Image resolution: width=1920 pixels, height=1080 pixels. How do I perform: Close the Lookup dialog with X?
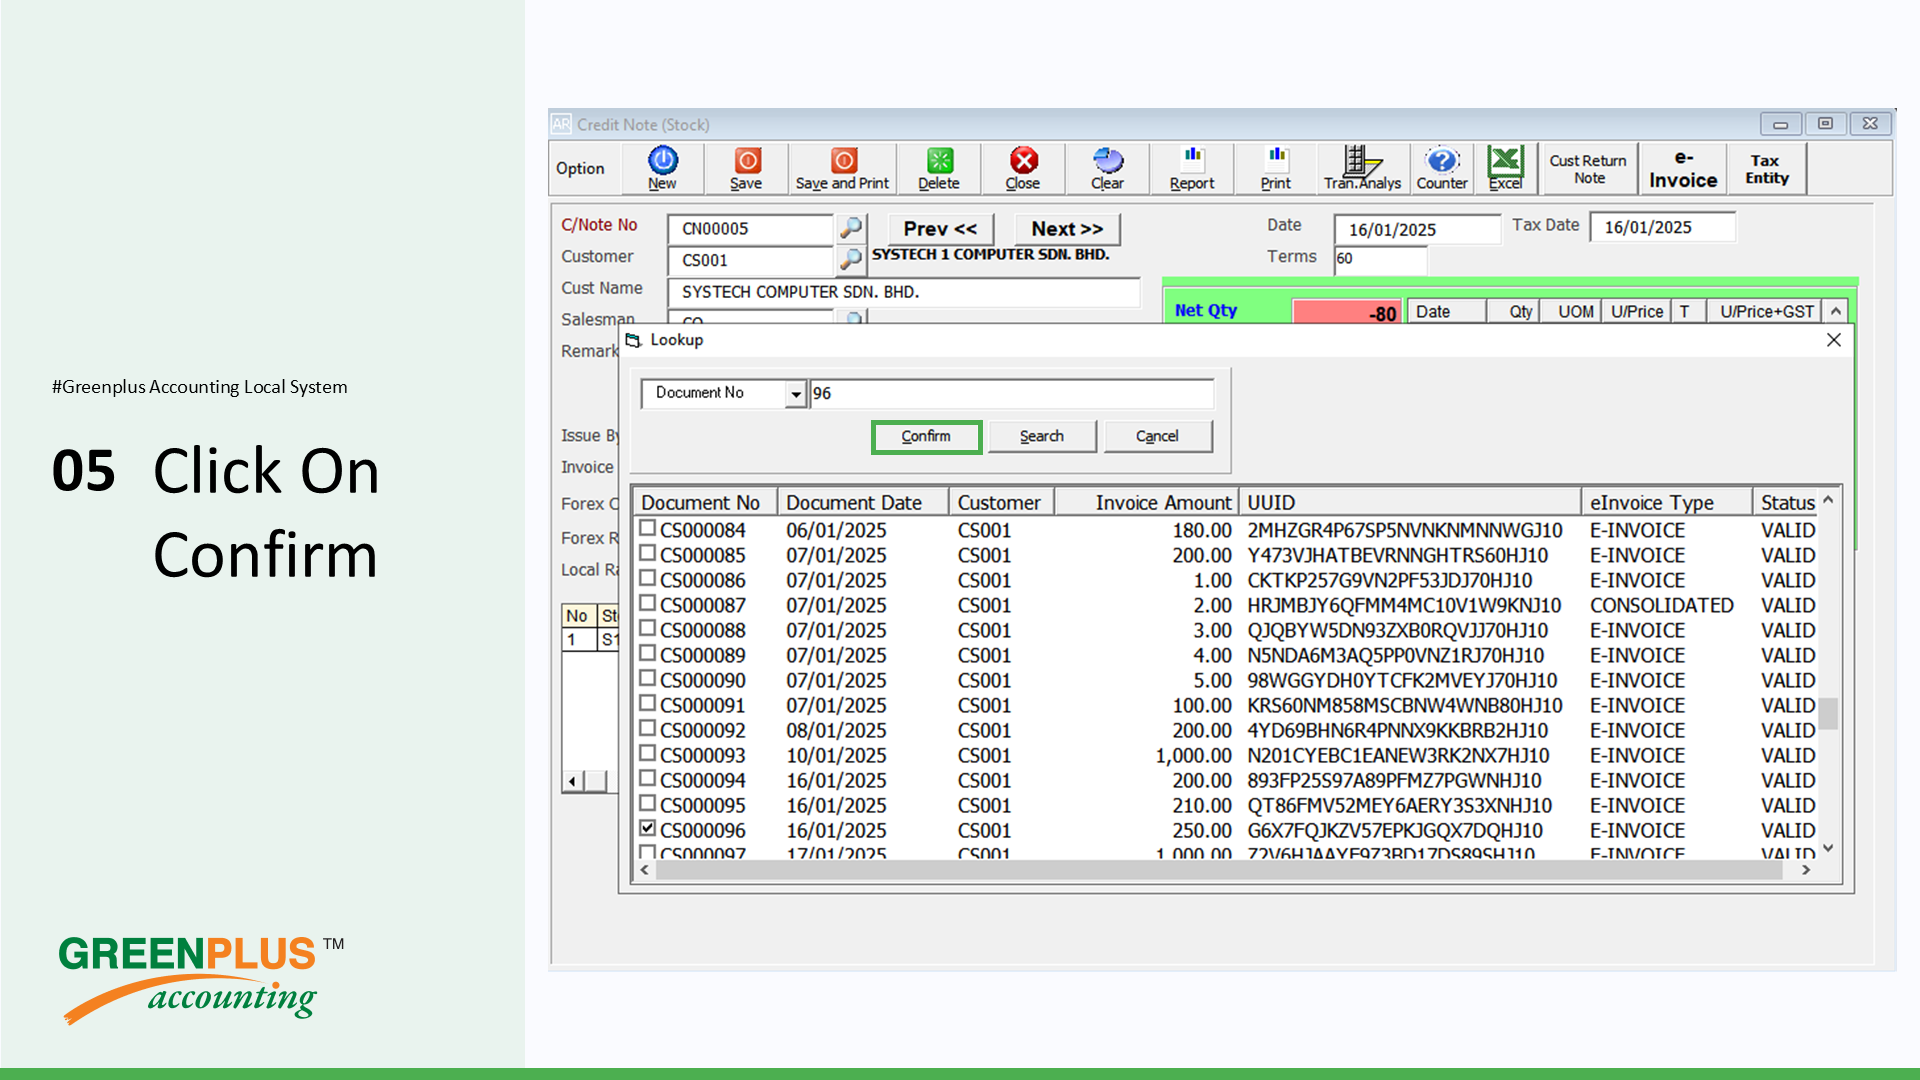click(1834, 340)
